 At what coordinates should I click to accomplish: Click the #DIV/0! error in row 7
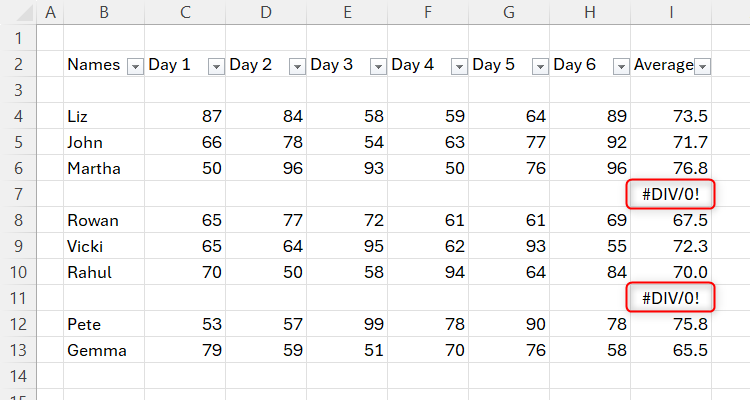[671, 194]
